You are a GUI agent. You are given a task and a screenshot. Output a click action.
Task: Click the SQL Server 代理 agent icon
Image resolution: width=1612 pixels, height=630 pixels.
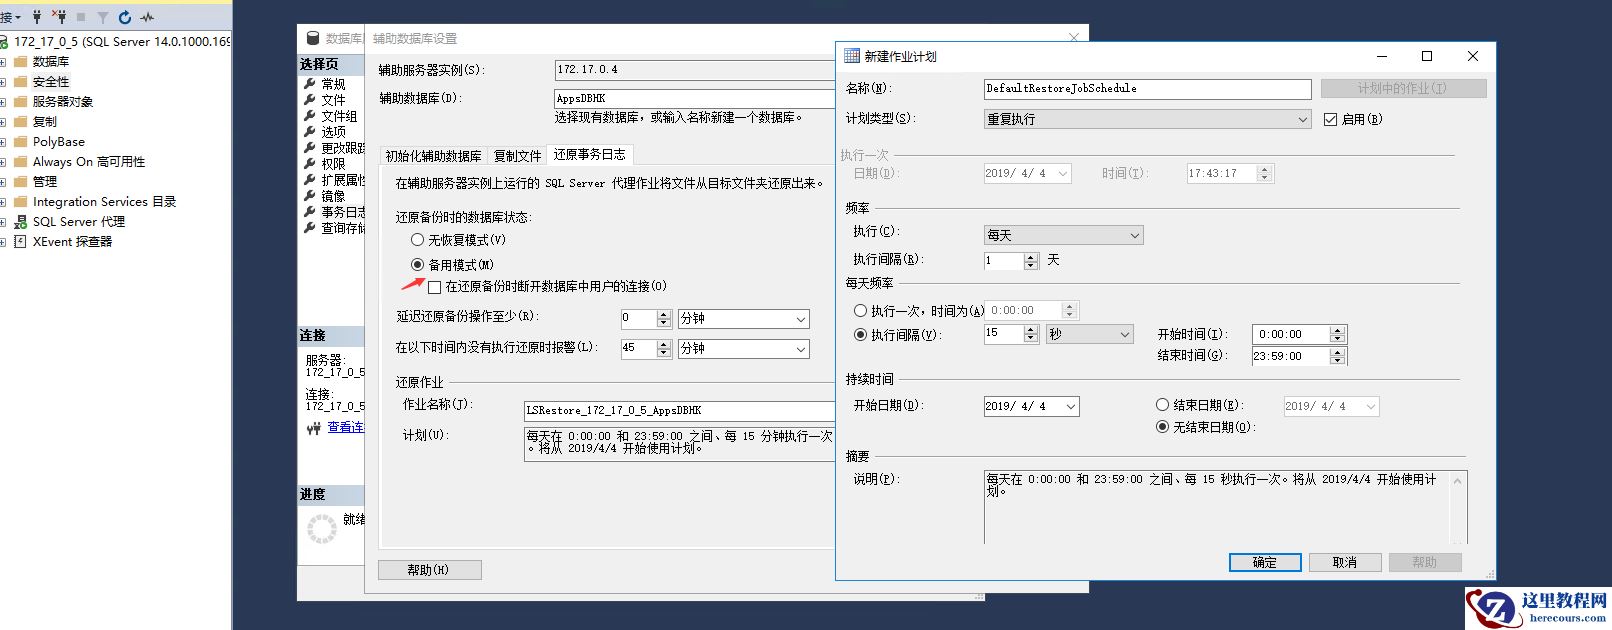pos(20,222)
